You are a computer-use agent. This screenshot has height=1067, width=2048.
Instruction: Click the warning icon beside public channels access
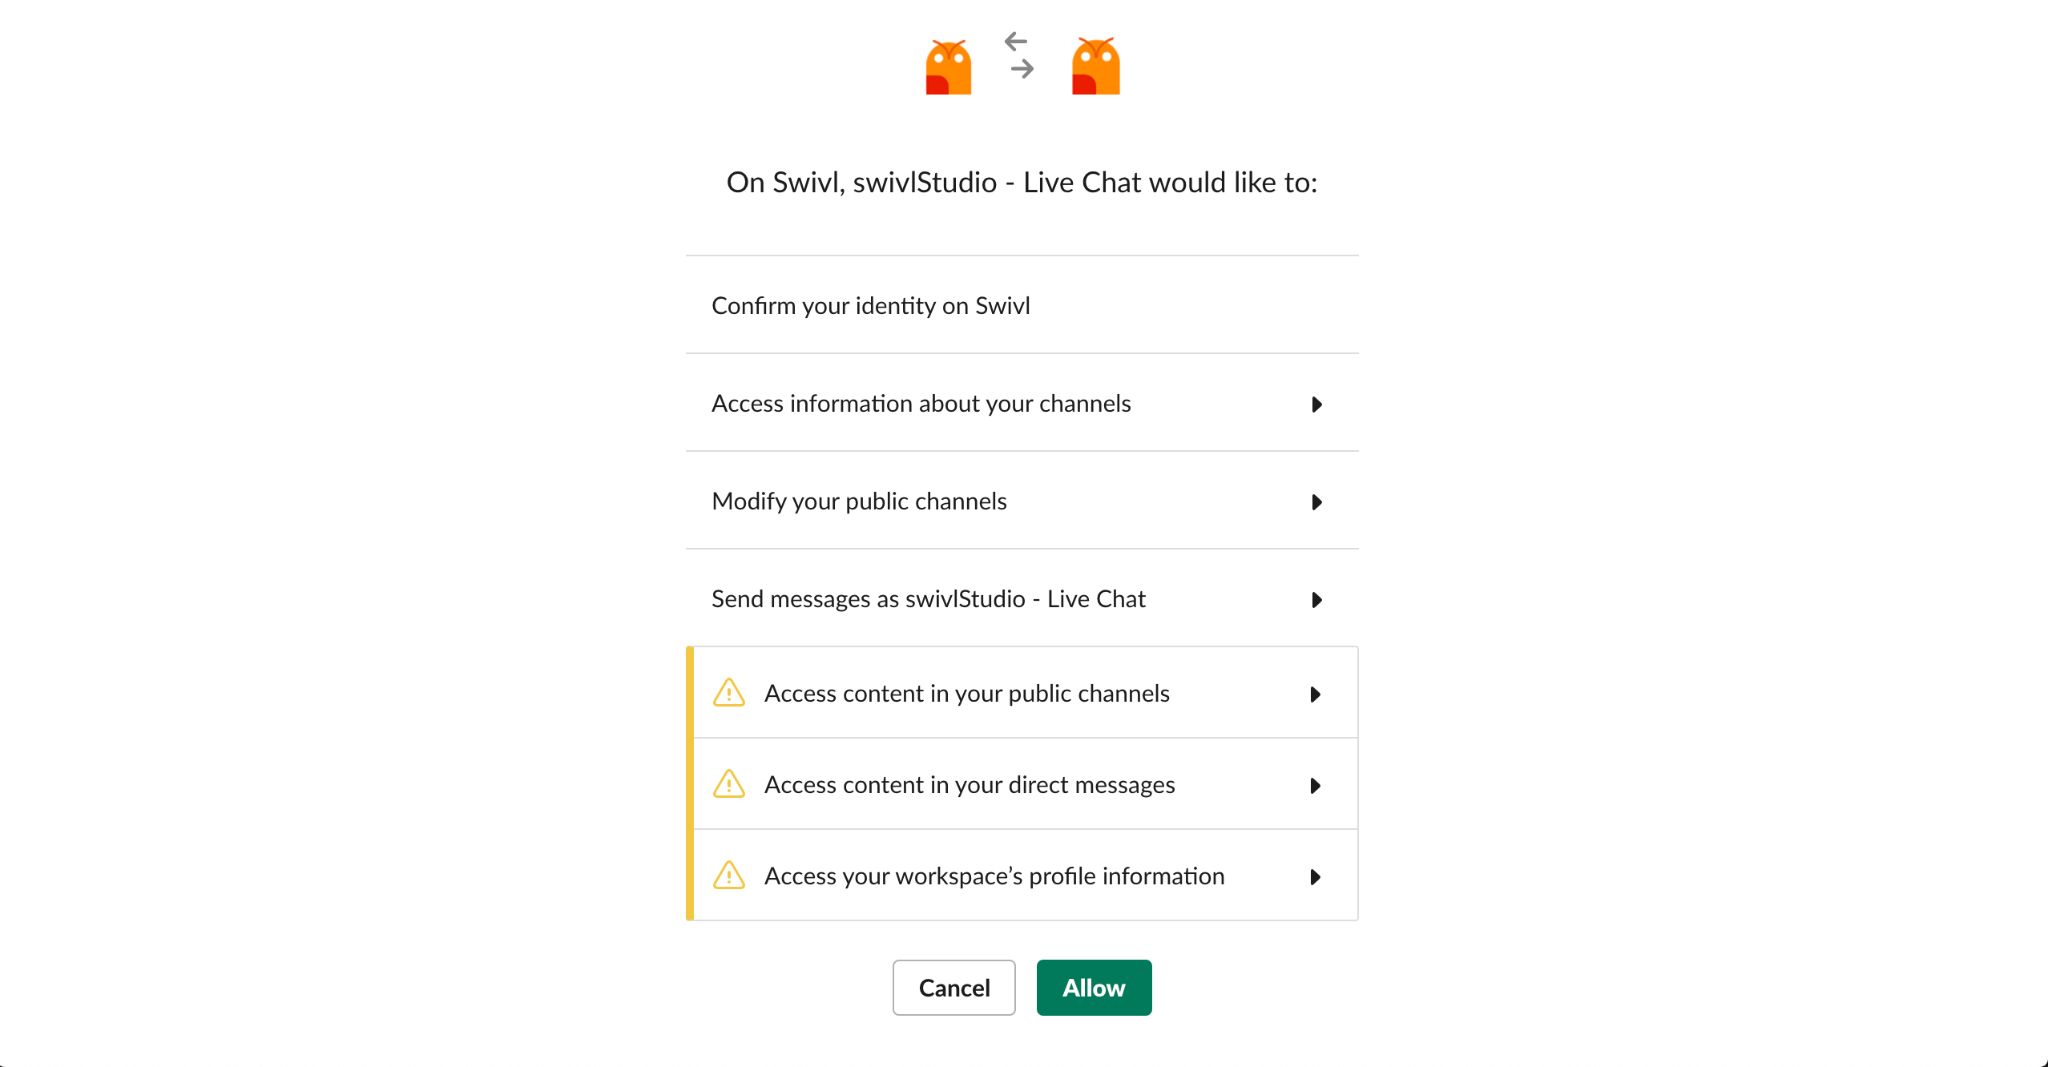(x=729, y=692)
